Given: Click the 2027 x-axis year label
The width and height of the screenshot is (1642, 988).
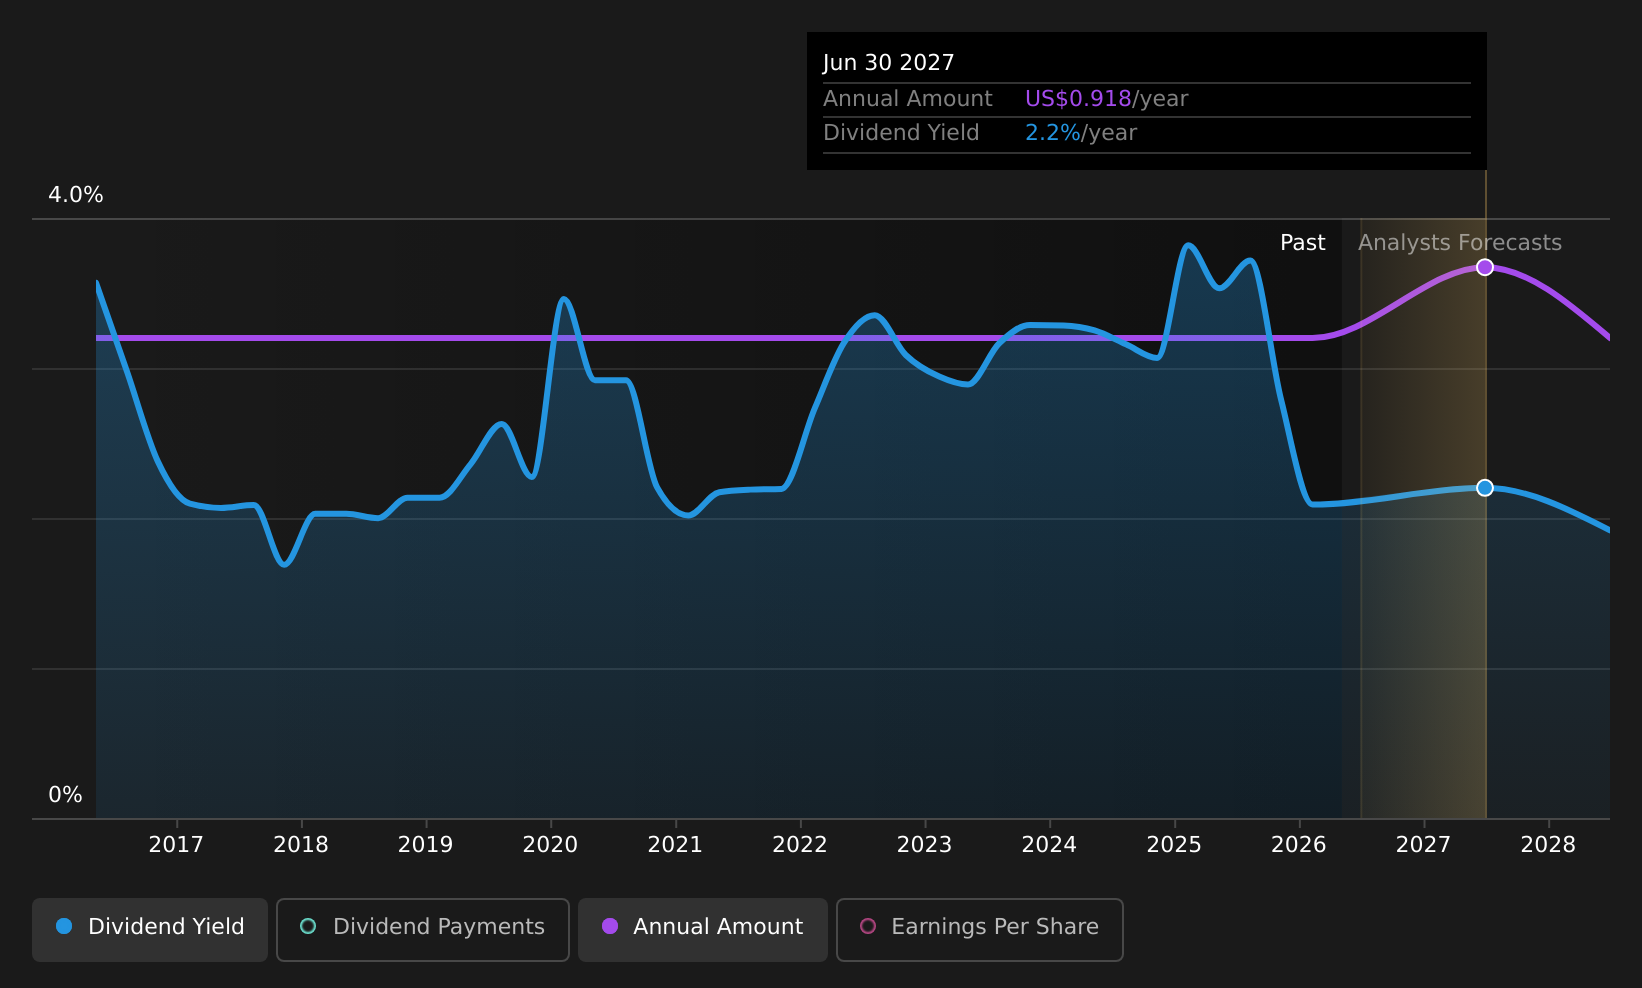Looking at the screenshot, I should pos(1423,845).
